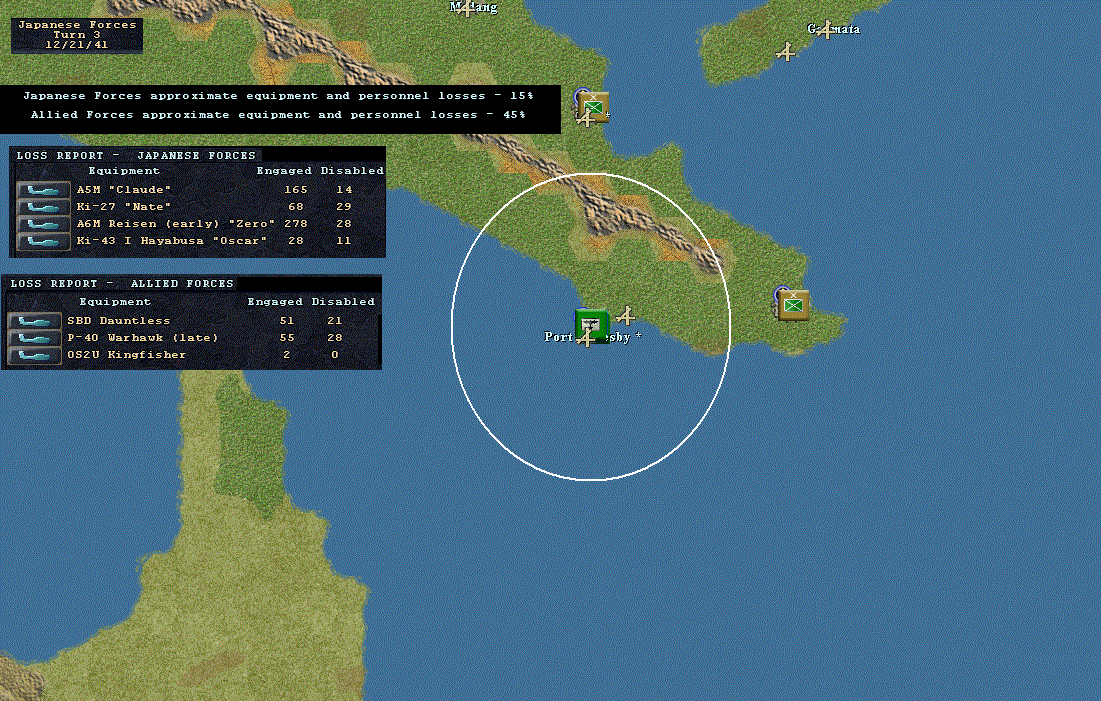Click the Dauntless disabled value 21
Image resolution: width=1101 pixels, height=701 pixels.
coord(335,320)
